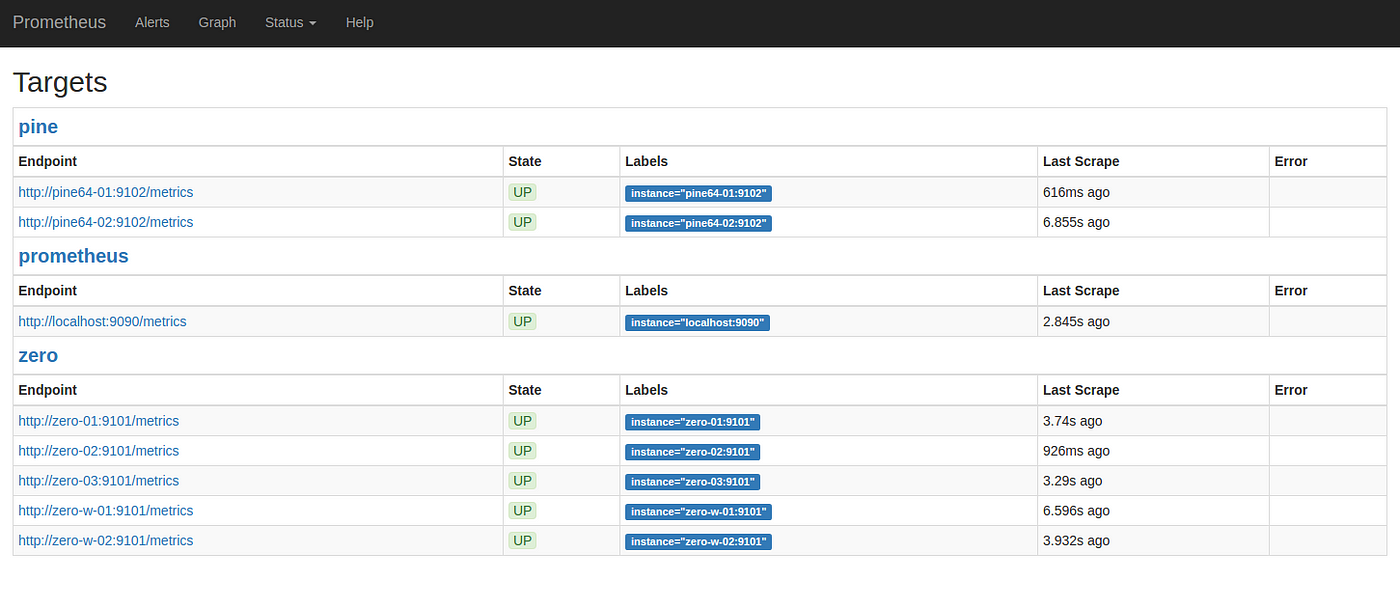Click the instance="zero-w-02:9101" label badge
1400x612 pixels.
pyautogui.click(x=698, y=542)
